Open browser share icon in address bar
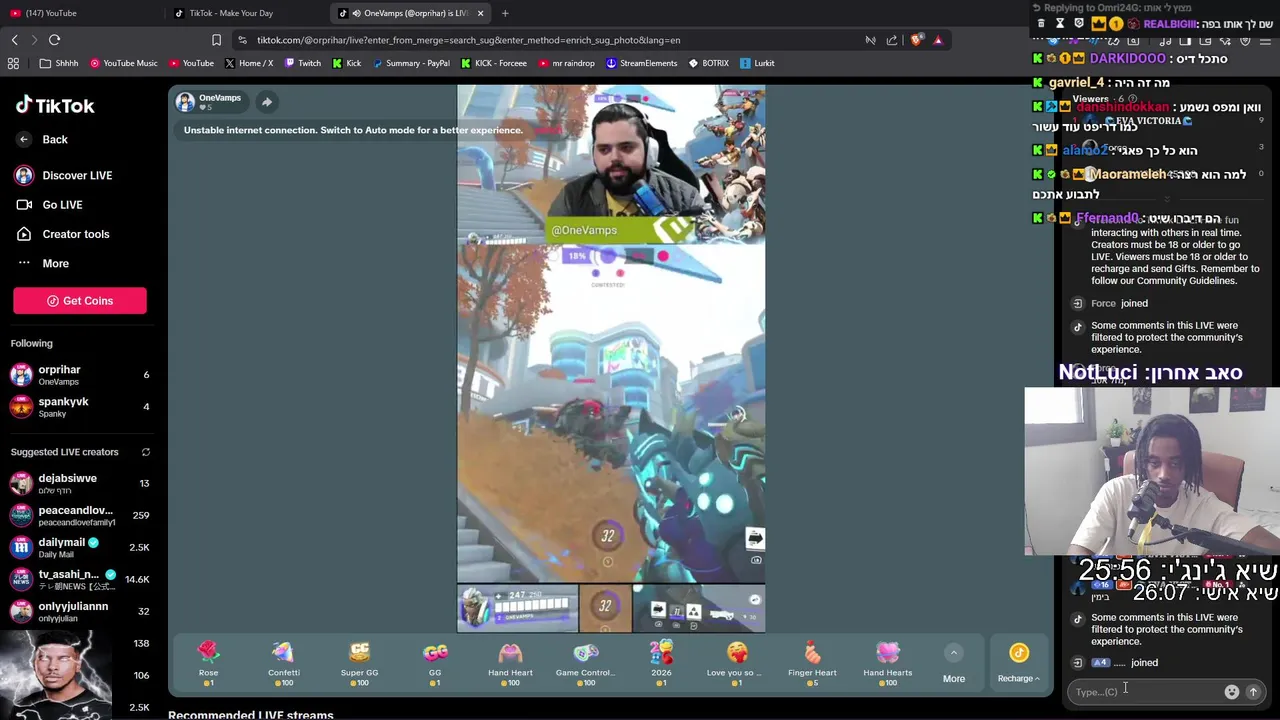1280x720 pixels. (892, 40)
